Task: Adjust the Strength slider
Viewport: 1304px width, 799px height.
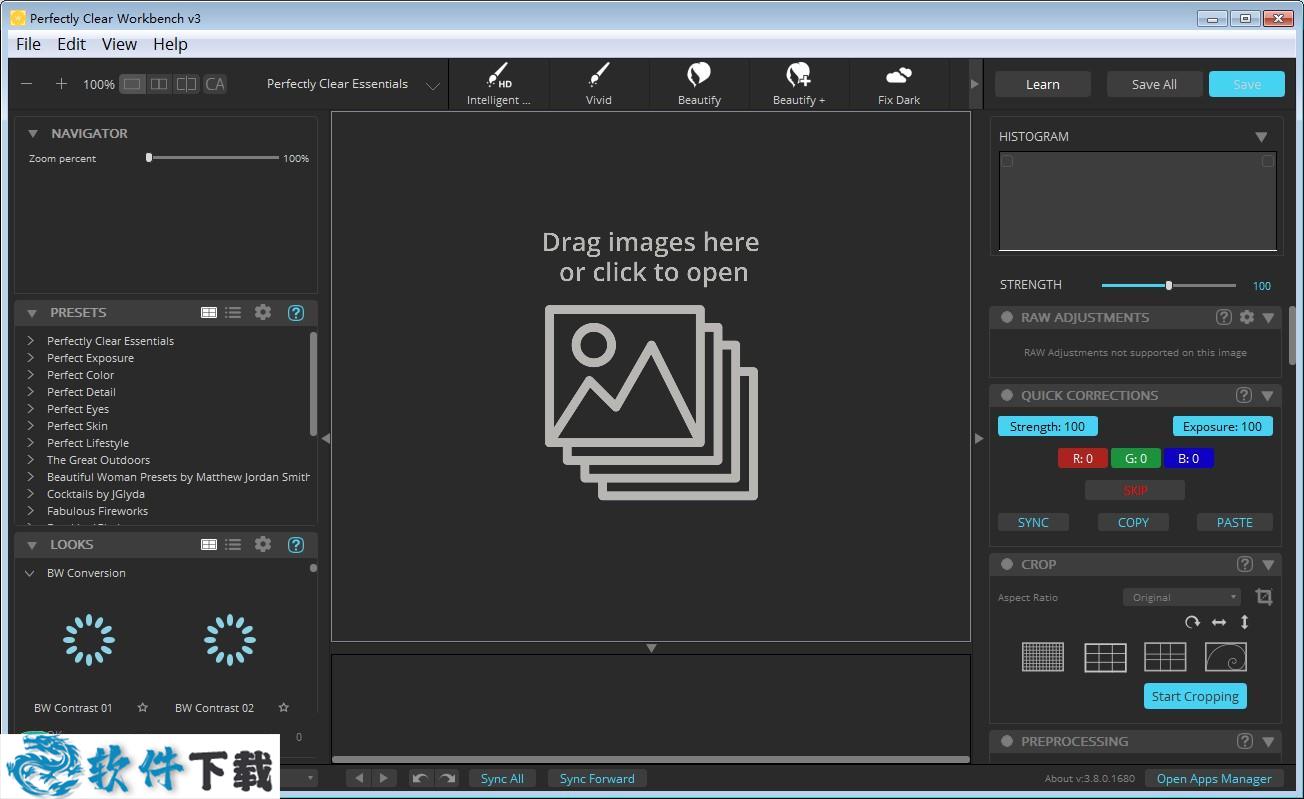Action: (1169, 285)
